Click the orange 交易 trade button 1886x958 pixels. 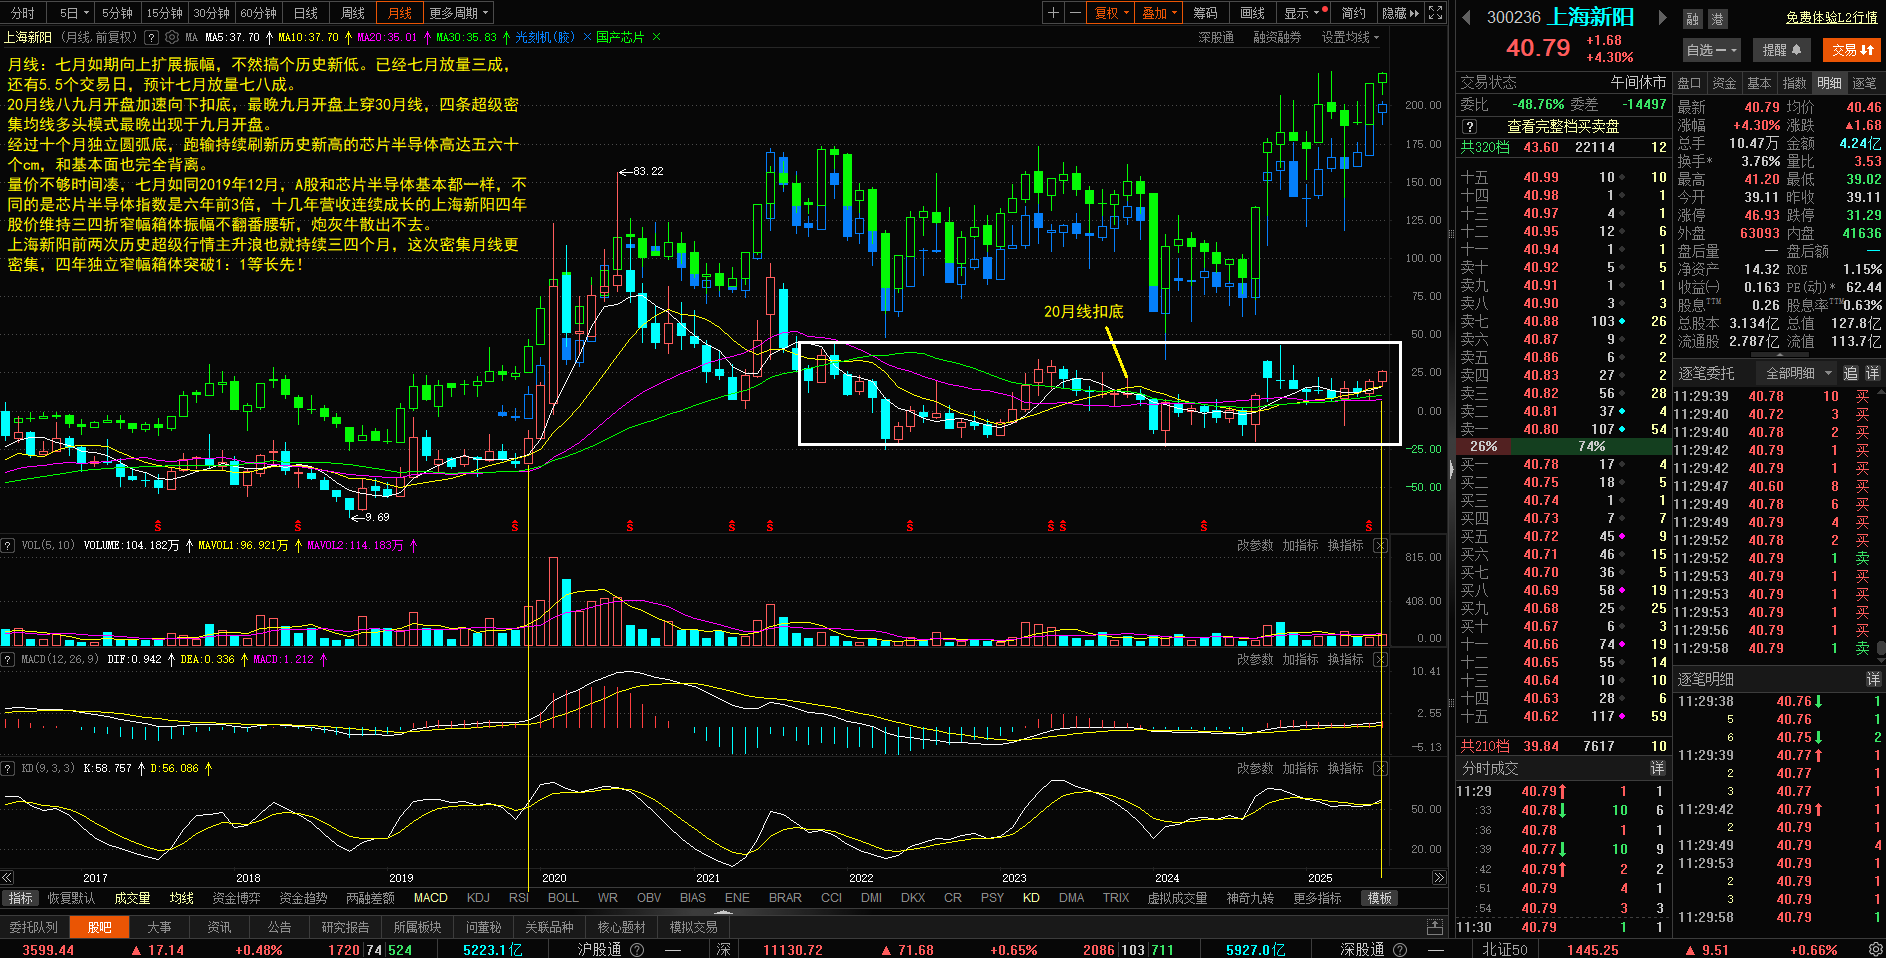1852,50
